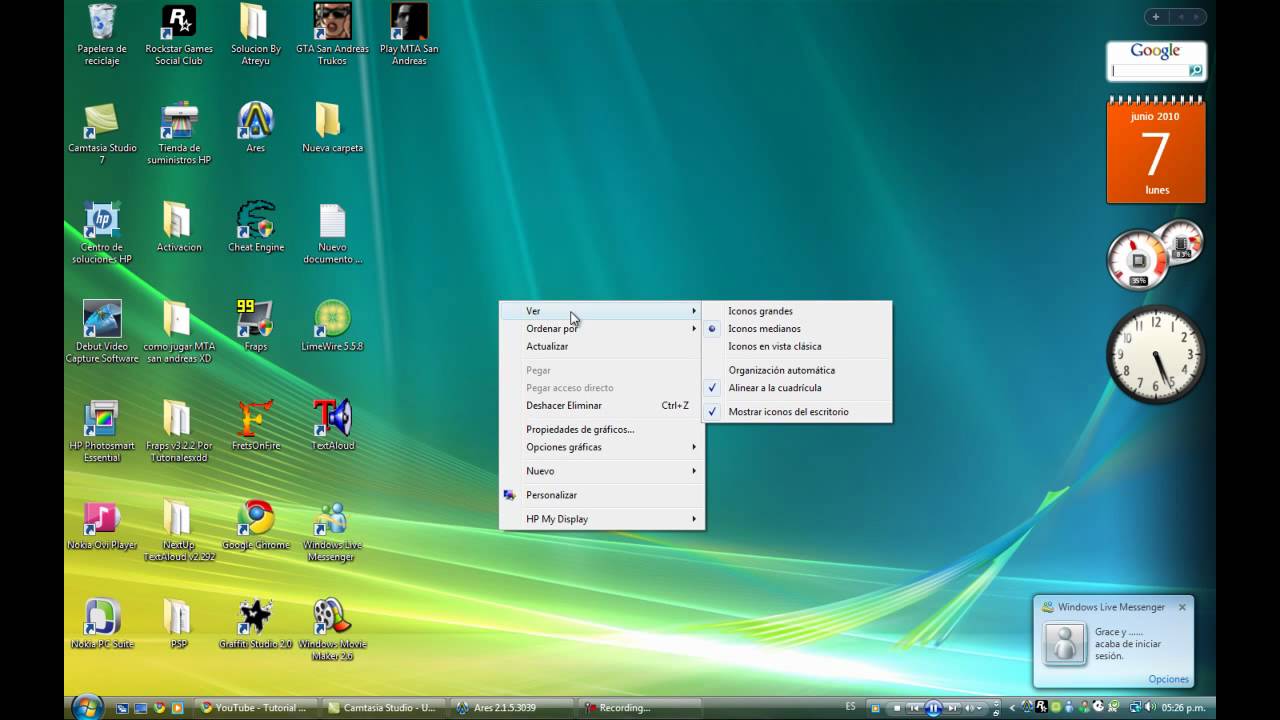This screenshot has width=1280, height=720.
Task: Expand Opciones gráficas submenu
Action: pyautogui.click(x=602, y=447)
